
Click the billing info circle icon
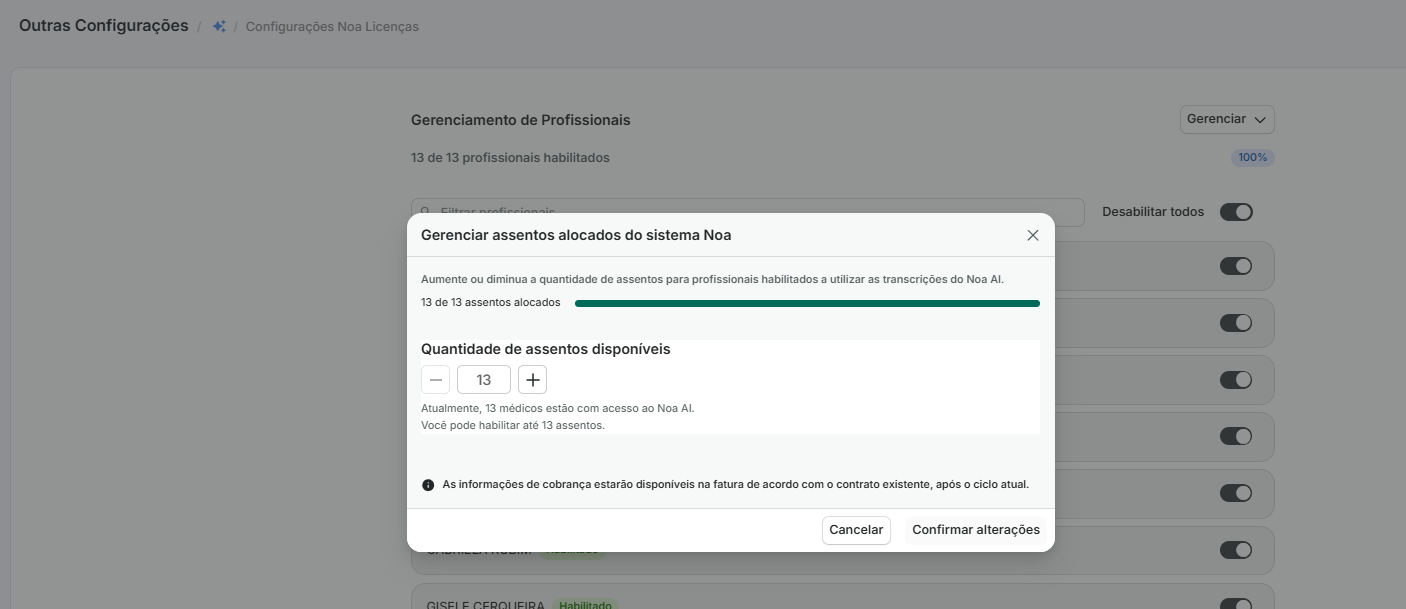click(x=428, y=485)
